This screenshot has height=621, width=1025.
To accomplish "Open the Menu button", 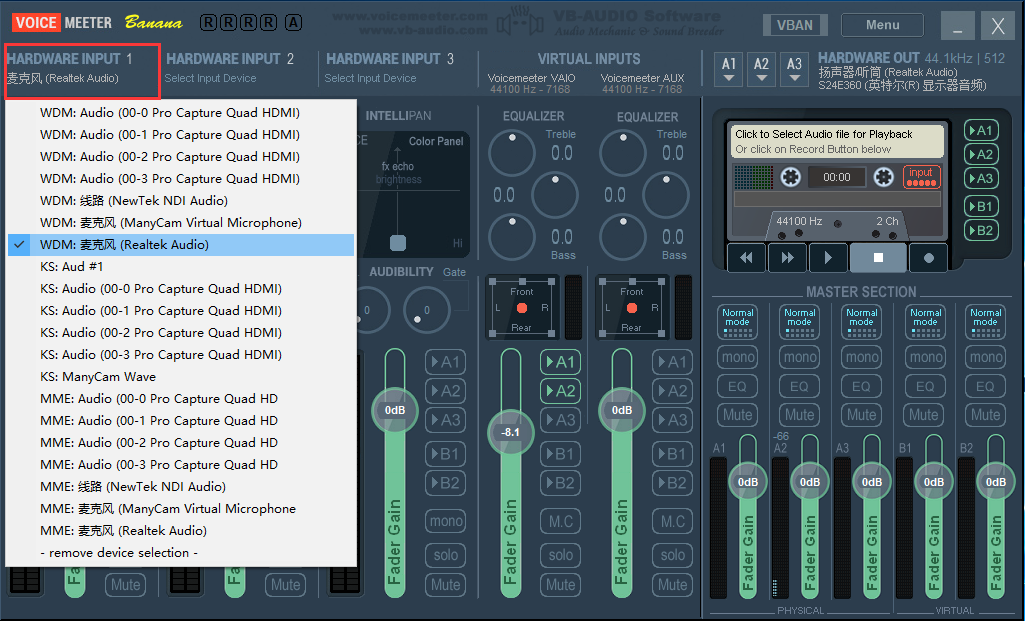I will [x=882, y=25].
